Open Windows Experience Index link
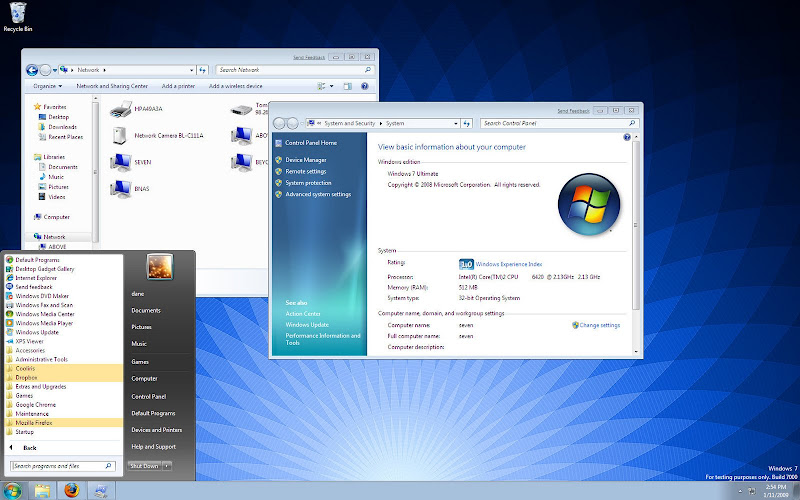The width and height of the screenshot is (800, 500). pos(509,264)
